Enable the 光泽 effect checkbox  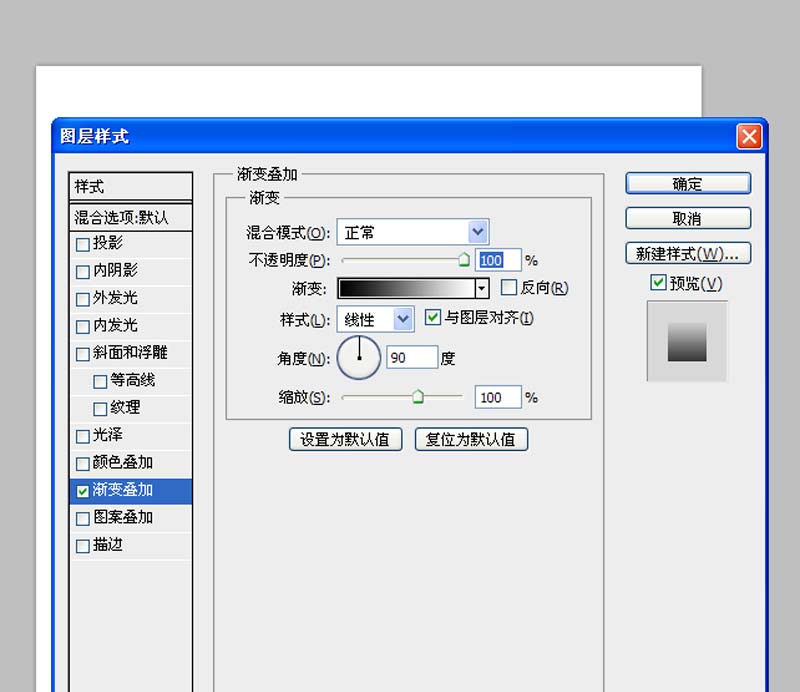[x=83, y=436]
